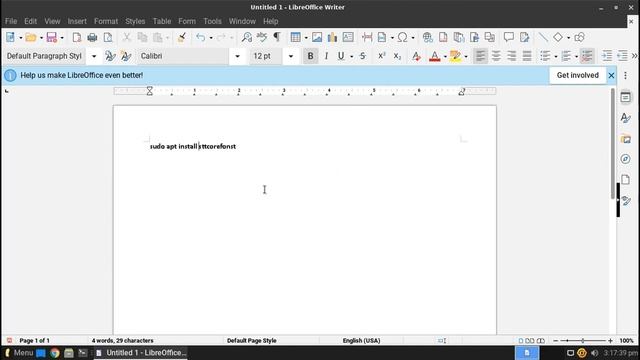640x360 pixels.
Task: Run the spelling check icon
Action: (x=262, y=38)
